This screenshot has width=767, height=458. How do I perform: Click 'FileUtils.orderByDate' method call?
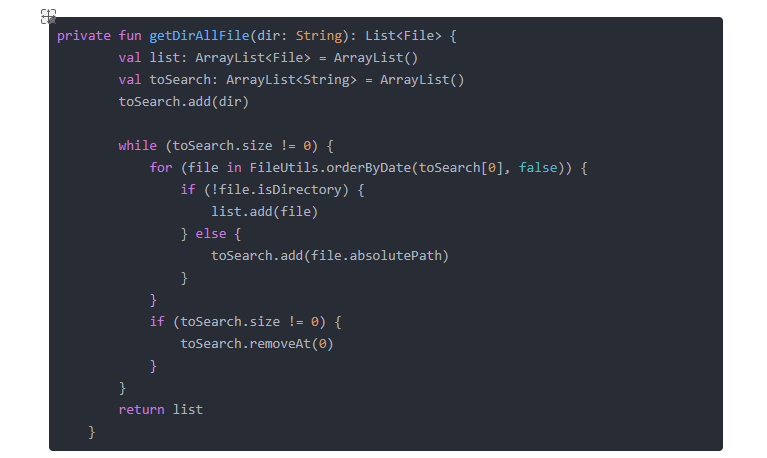[x=330, y=168]
